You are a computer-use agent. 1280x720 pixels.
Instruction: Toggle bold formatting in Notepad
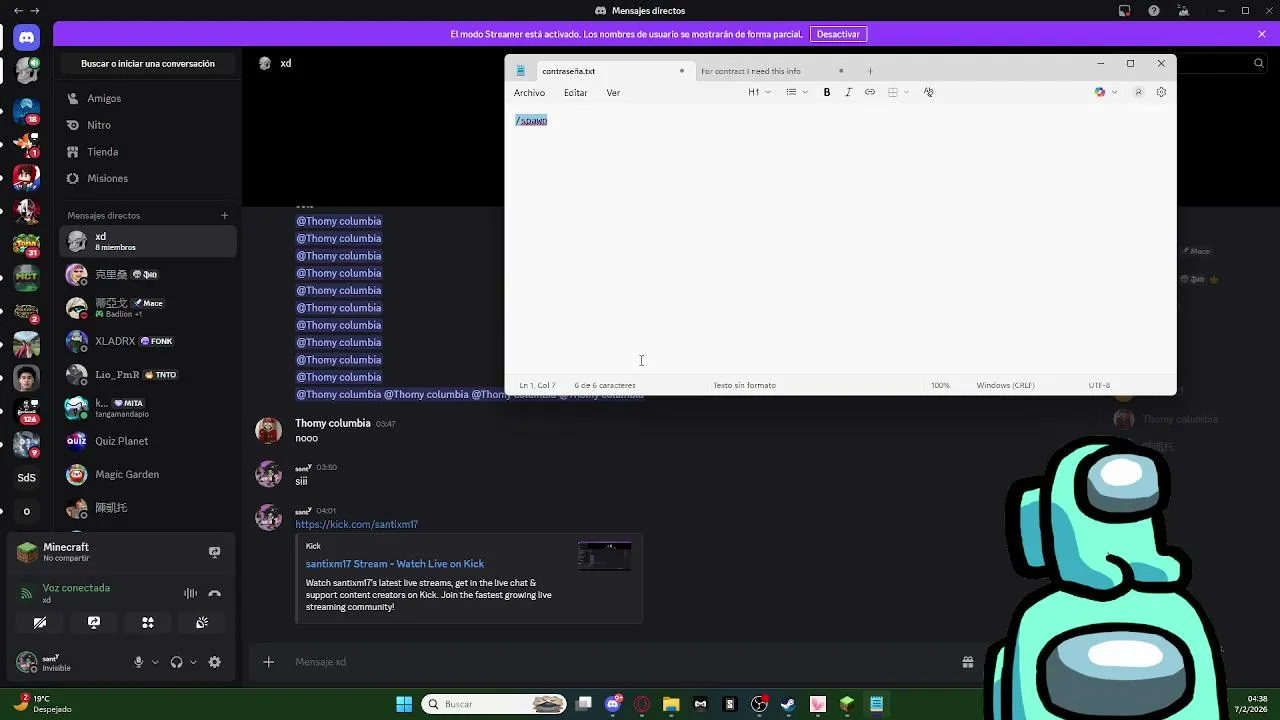(x=827, y=92)
